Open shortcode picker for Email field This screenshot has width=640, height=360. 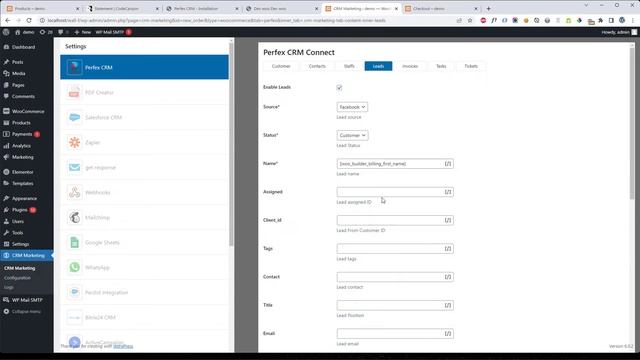[x=448, y=334]
